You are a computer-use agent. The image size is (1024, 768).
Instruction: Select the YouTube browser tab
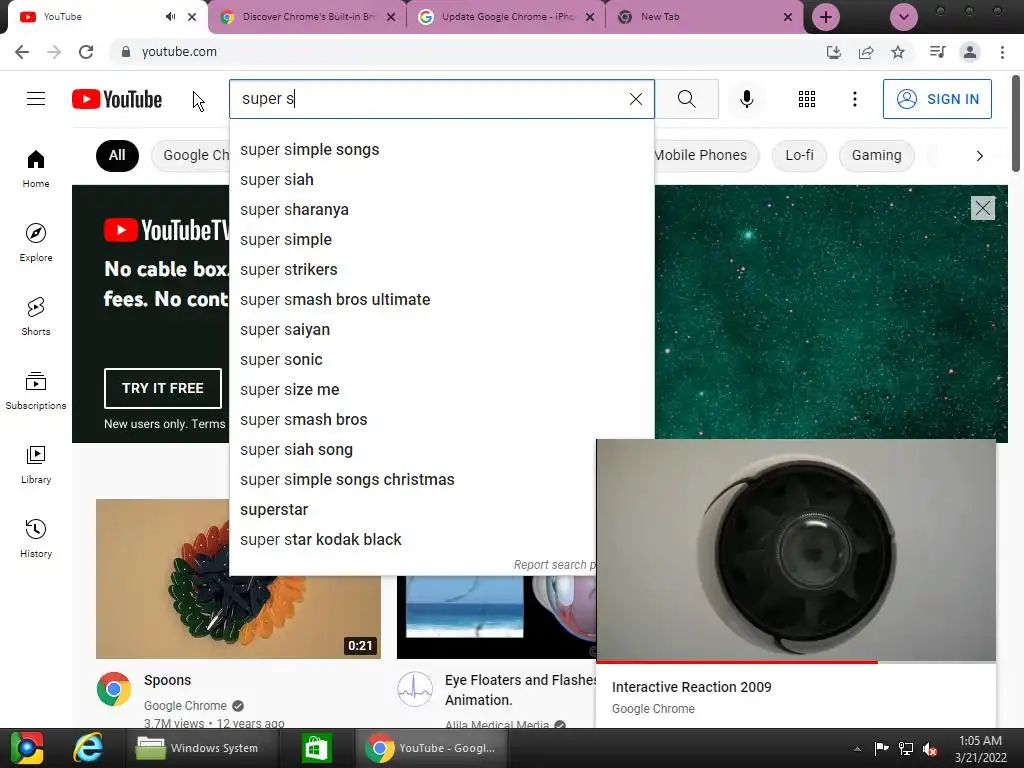pyautogui.click(x=104, y=17)
